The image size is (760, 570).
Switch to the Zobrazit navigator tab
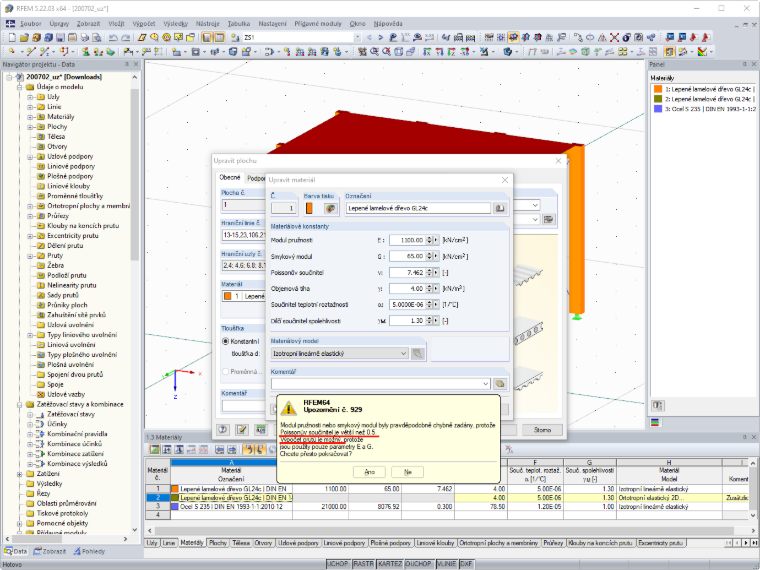pos(49,551)
